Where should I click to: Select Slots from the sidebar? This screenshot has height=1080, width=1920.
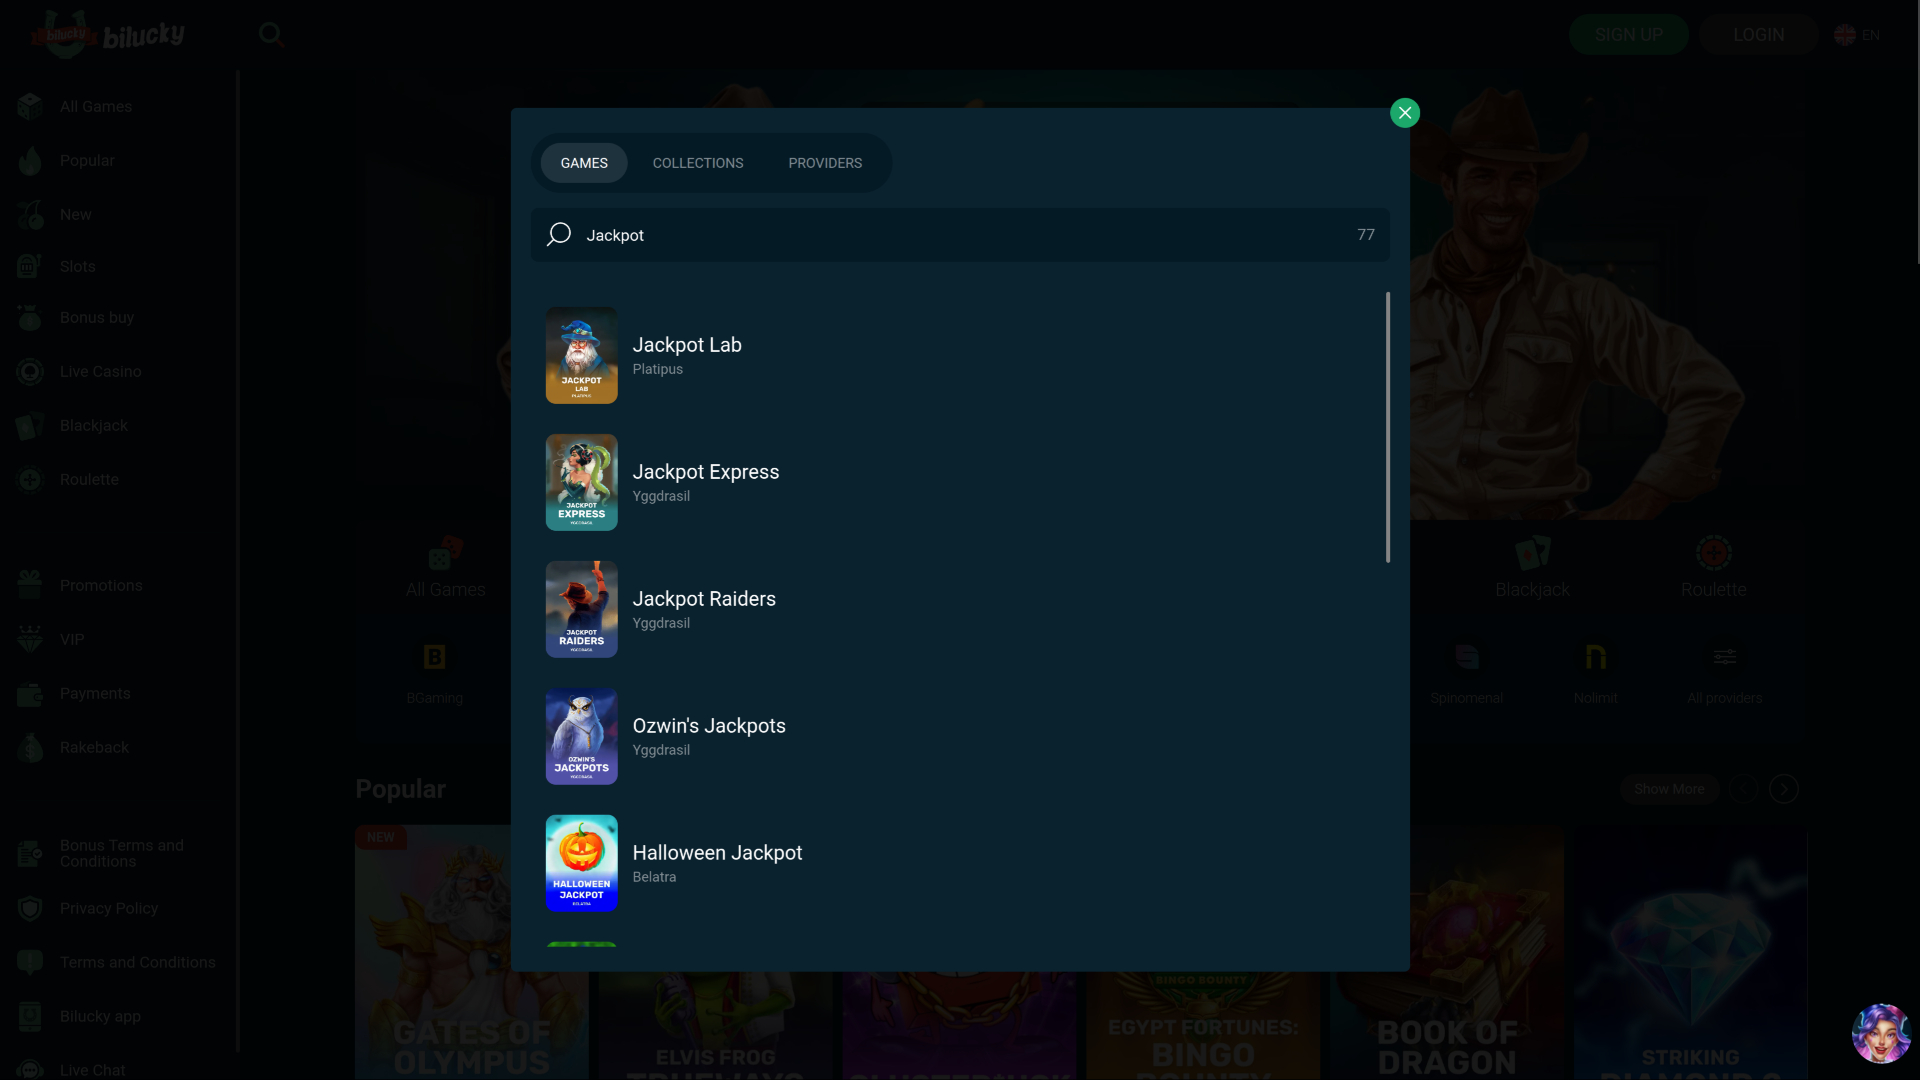tap(30, 266)
